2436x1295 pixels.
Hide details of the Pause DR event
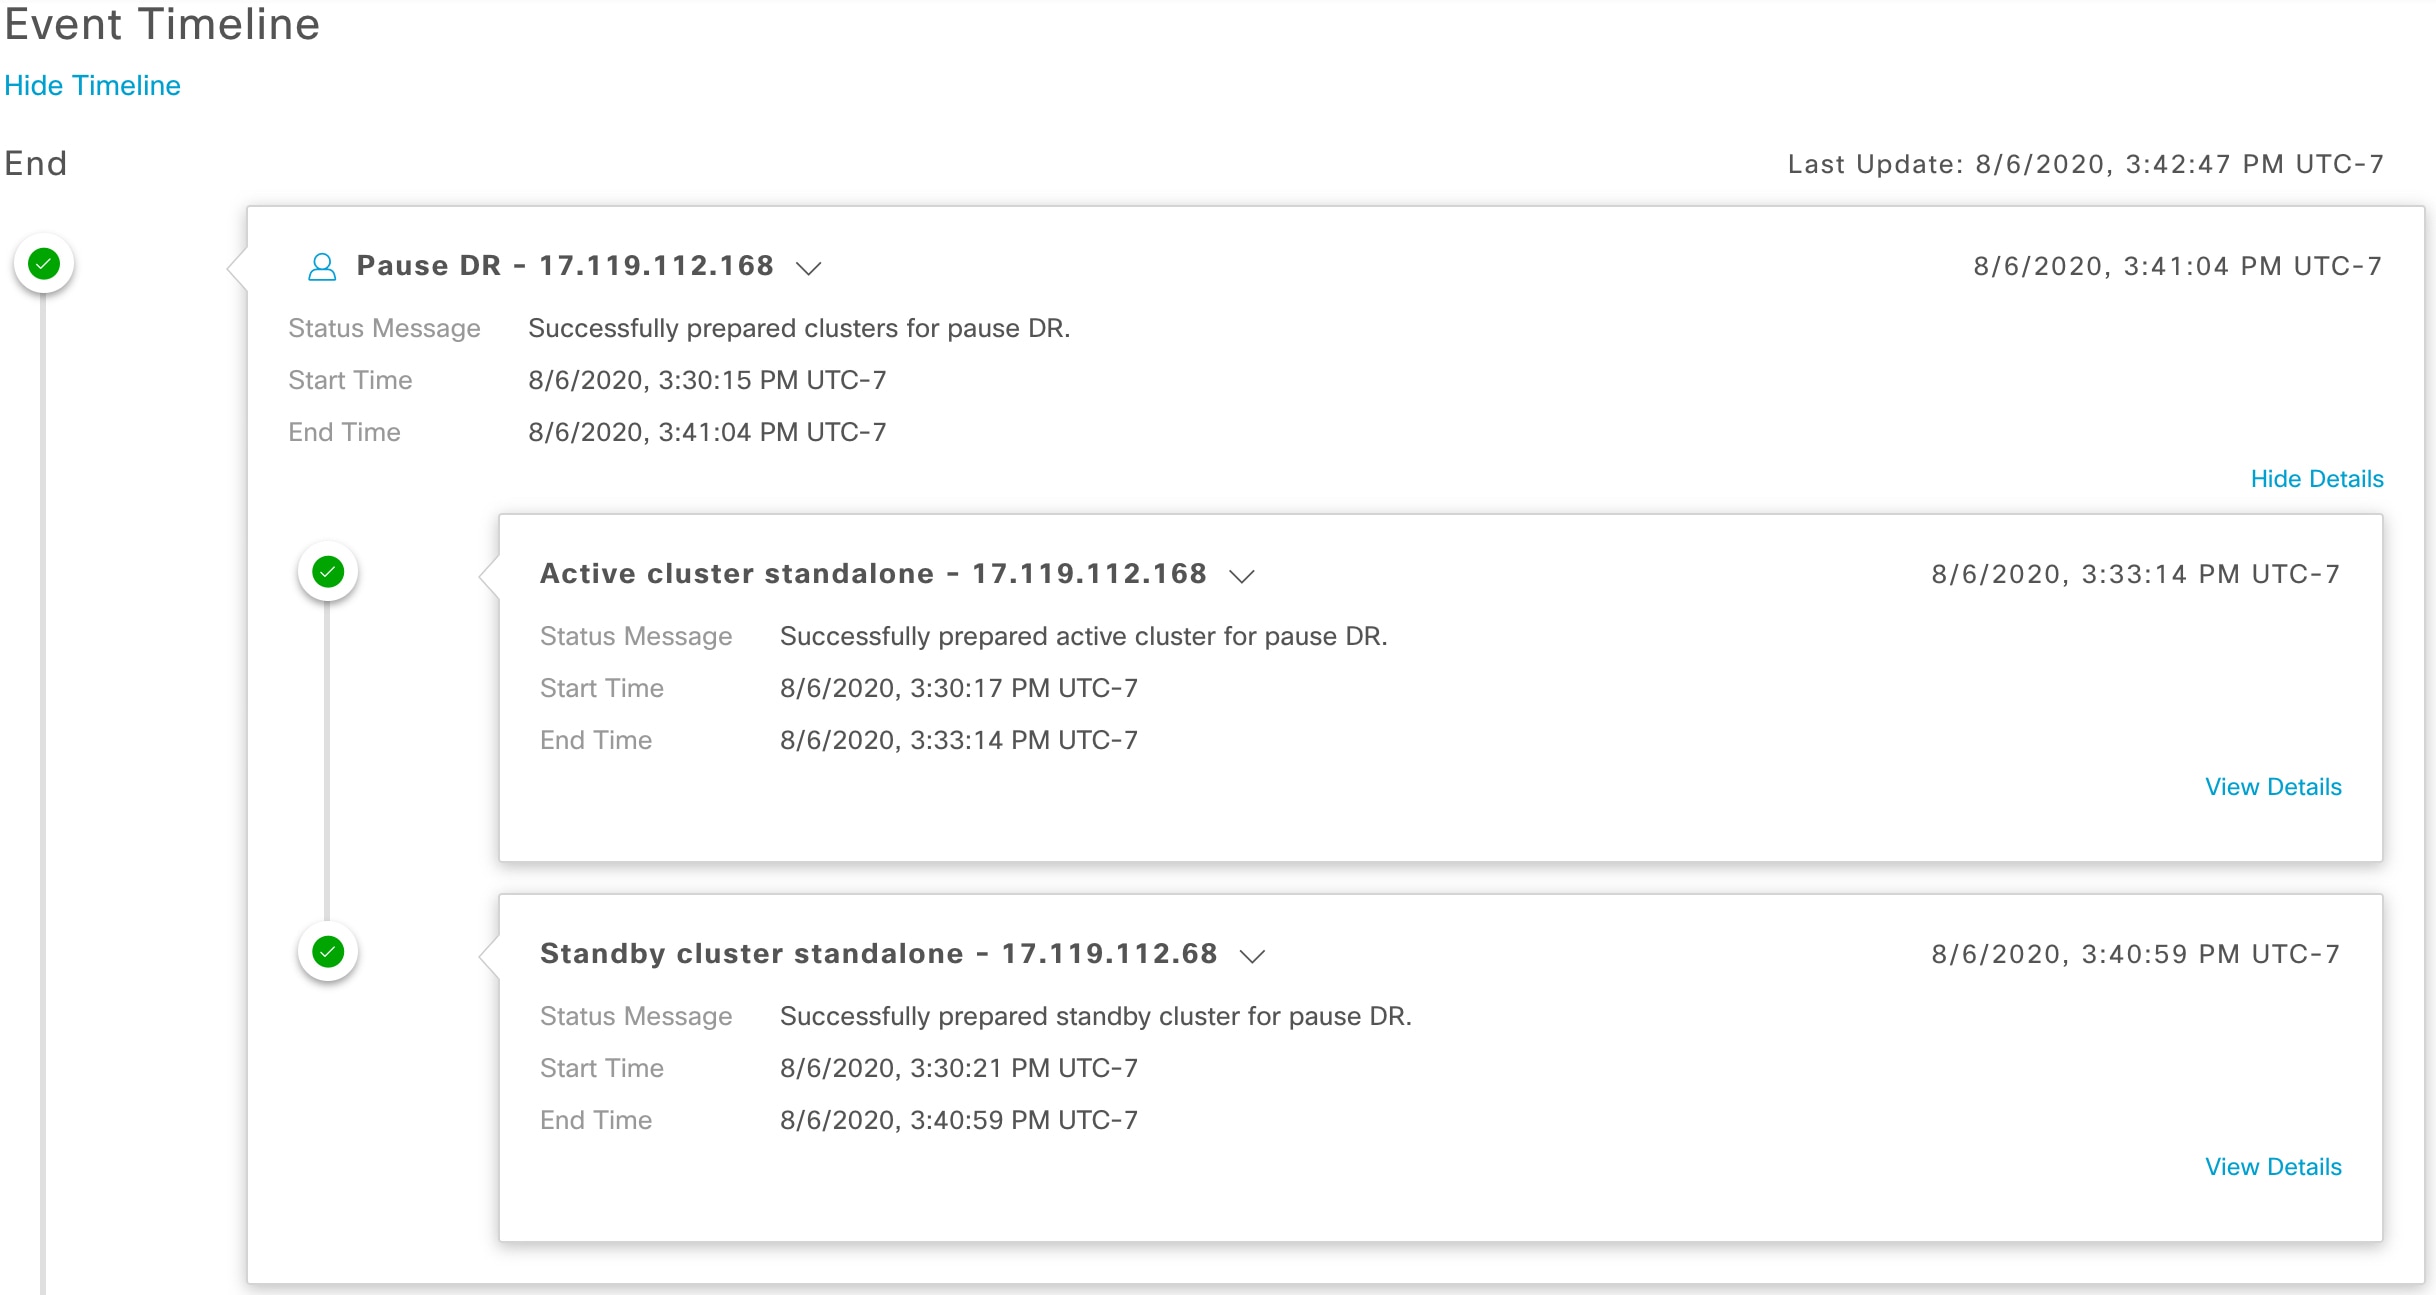2316,479
